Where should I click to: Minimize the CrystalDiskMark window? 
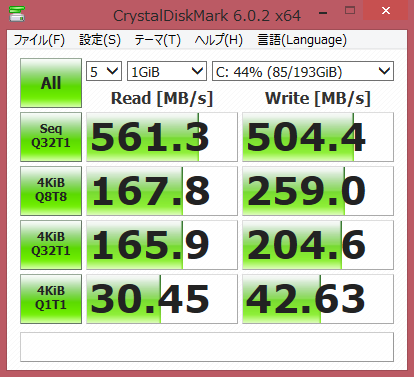tap(323, 12)
